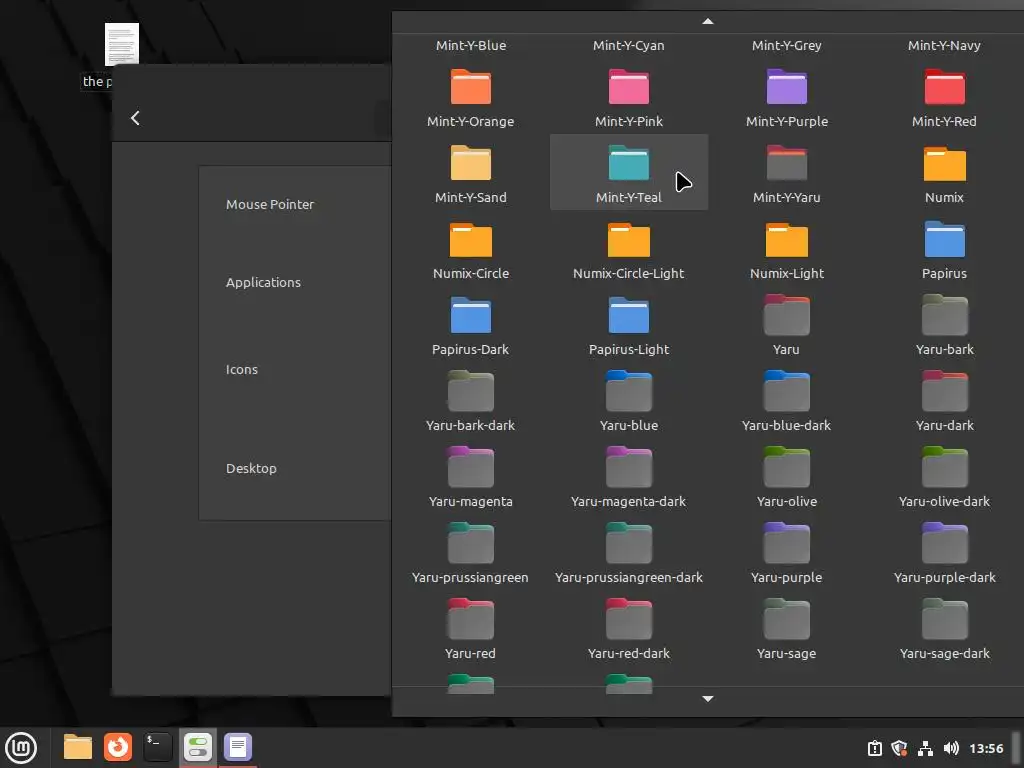Viewport: 1024px width, 768px height.
Task: Open the Desktop theme setting
Action: pyautogui.click(x=251, y=468)
